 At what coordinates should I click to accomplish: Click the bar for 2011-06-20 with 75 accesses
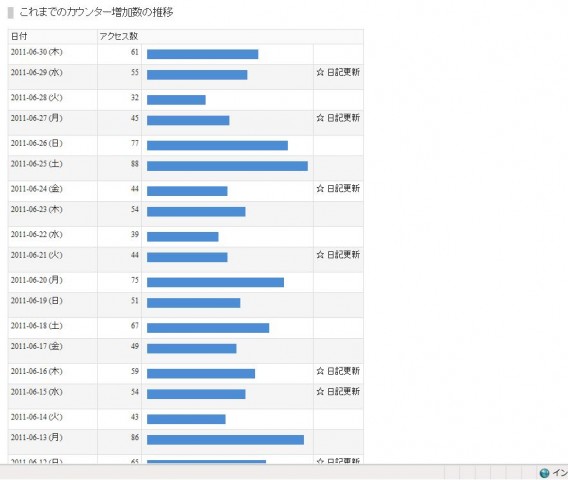216,282
